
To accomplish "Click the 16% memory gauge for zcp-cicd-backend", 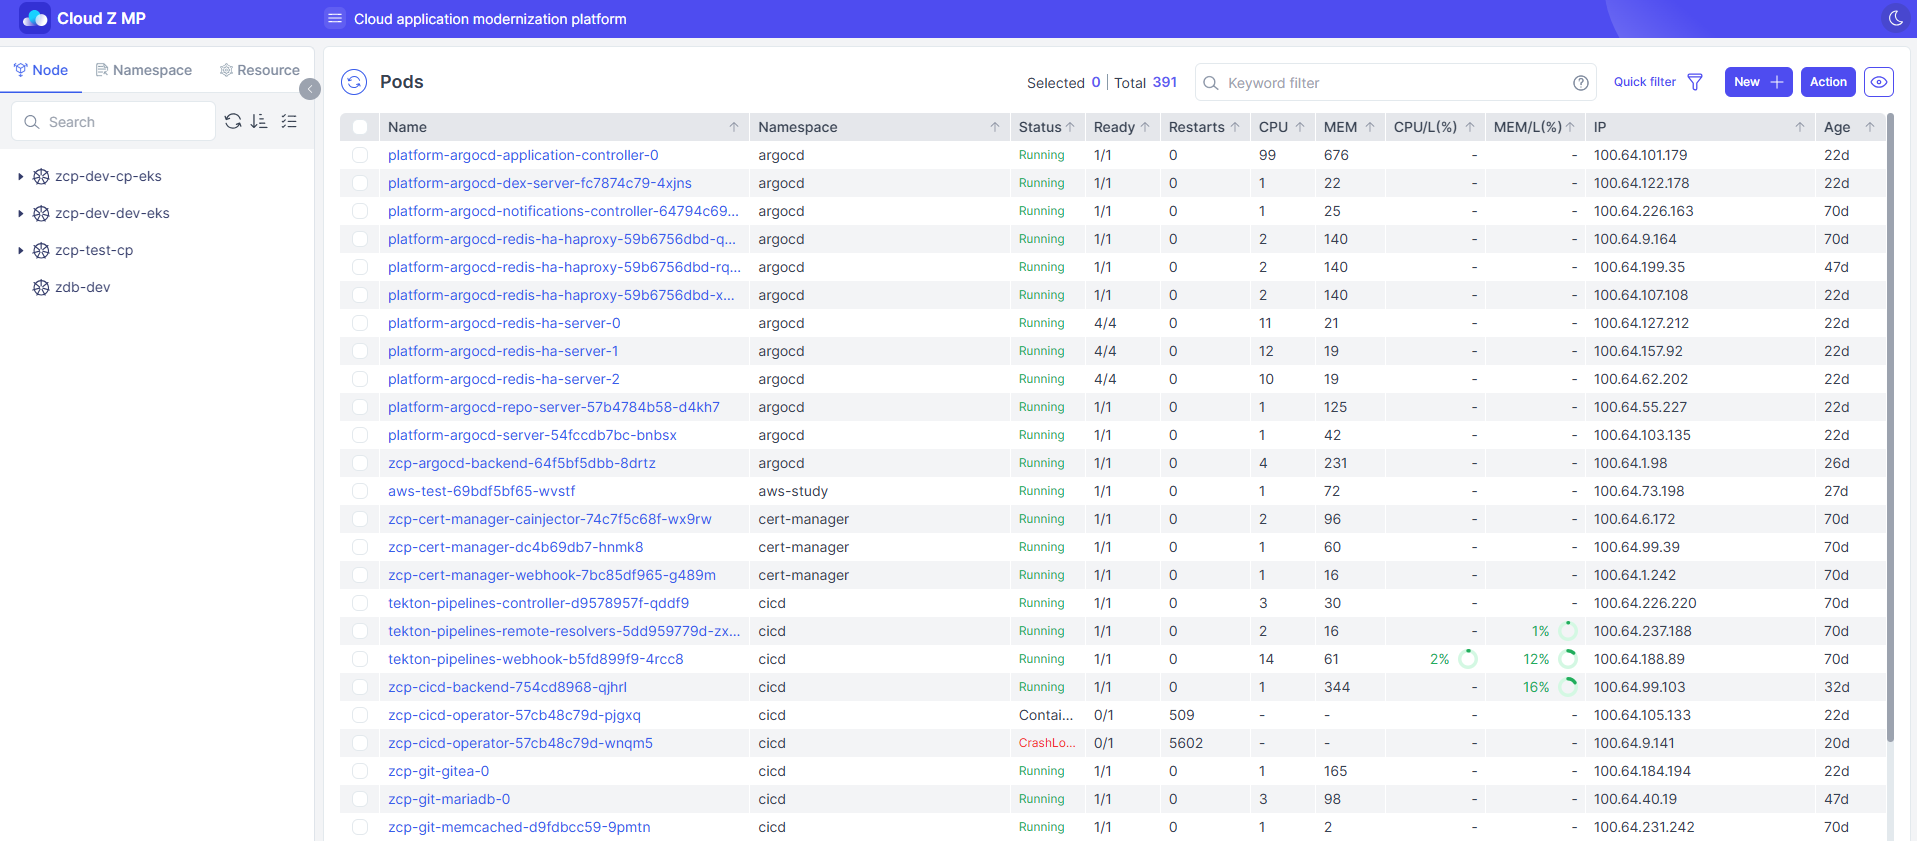I will point(1568,687).
